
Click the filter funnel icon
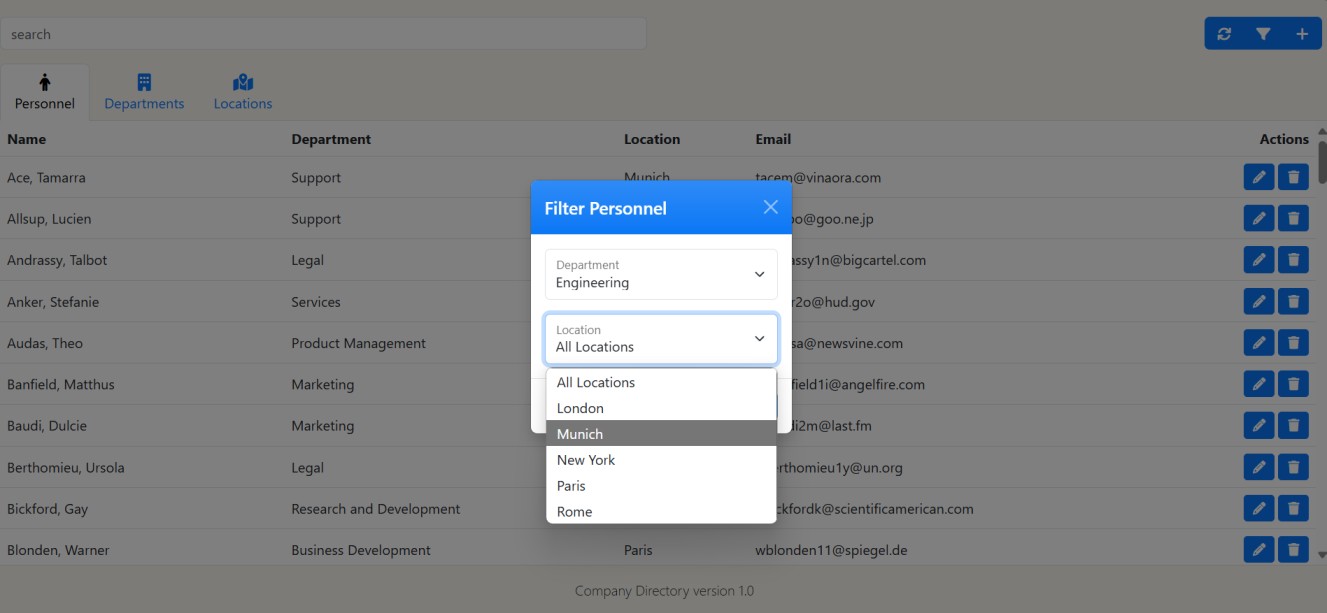[x=1263, y=34]
